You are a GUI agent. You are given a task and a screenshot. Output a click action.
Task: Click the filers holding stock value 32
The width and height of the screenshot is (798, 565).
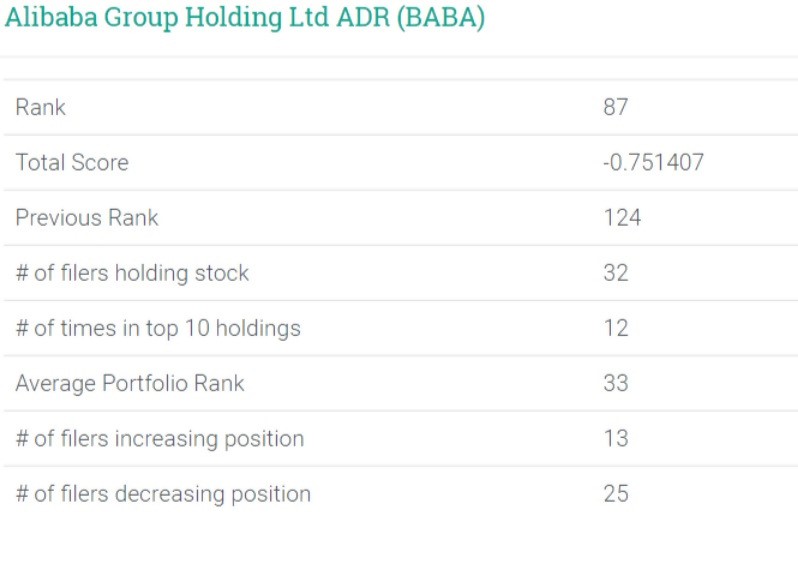tap(616, 273)
